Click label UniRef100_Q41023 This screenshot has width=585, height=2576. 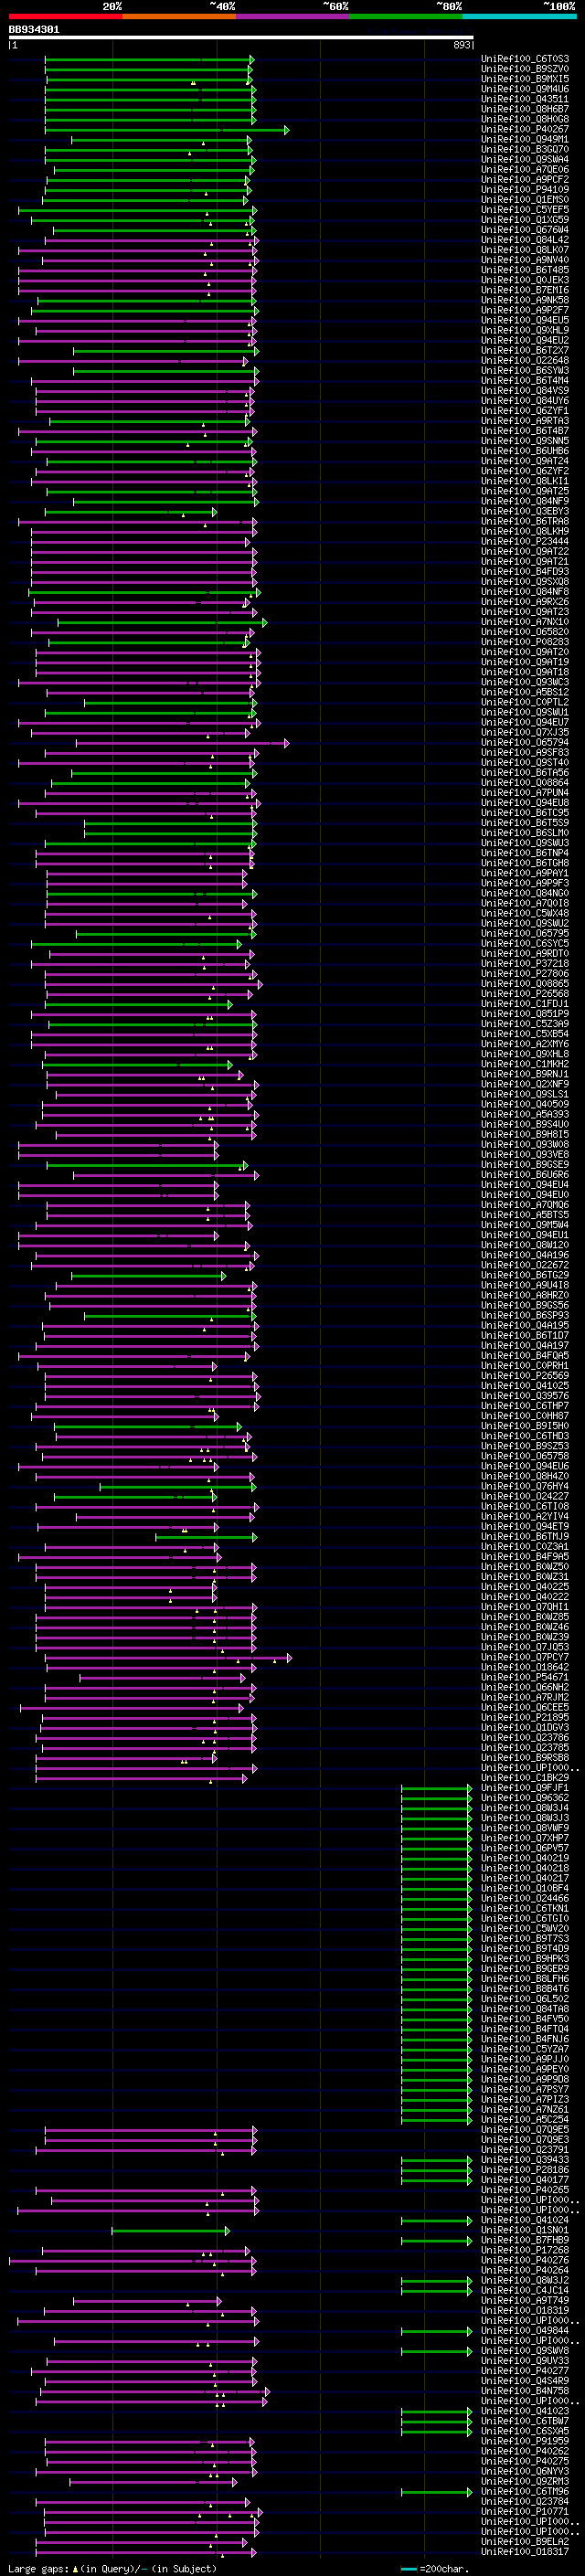(x=525, y=2411)
